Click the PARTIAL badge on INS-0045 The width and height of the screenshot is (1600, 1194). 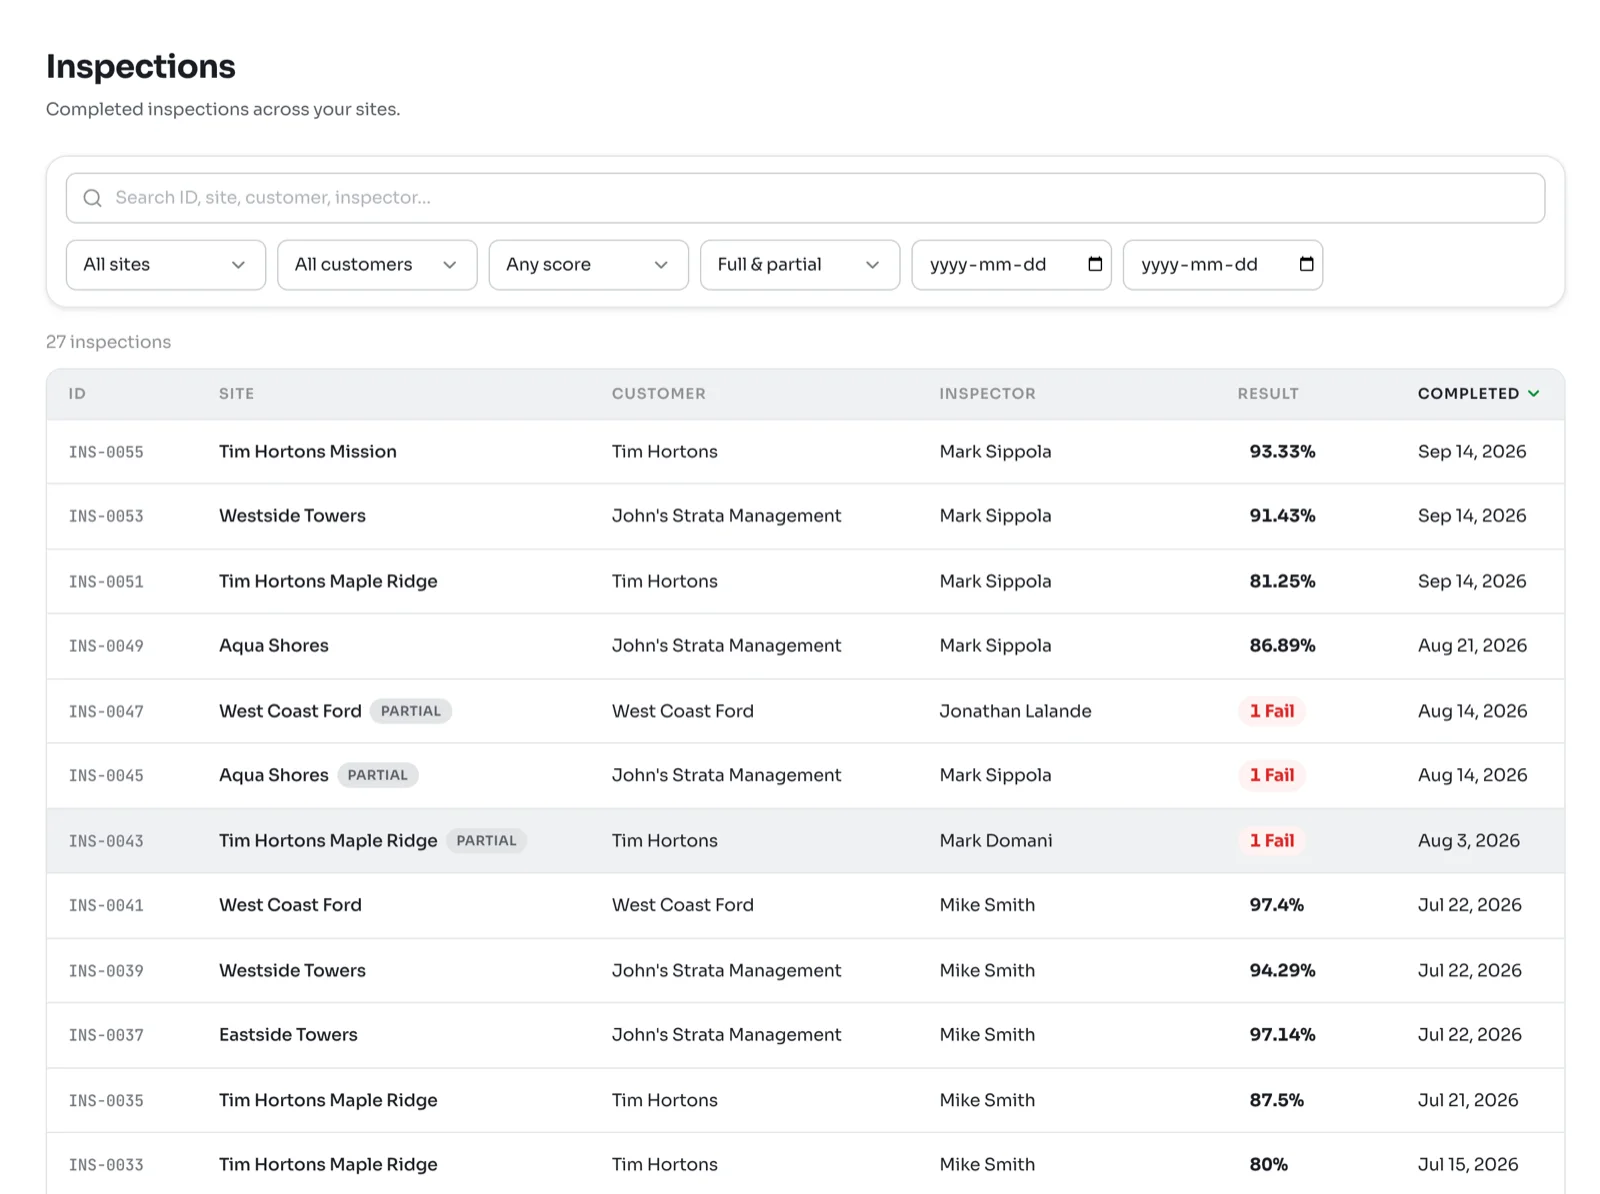[378, 776]
